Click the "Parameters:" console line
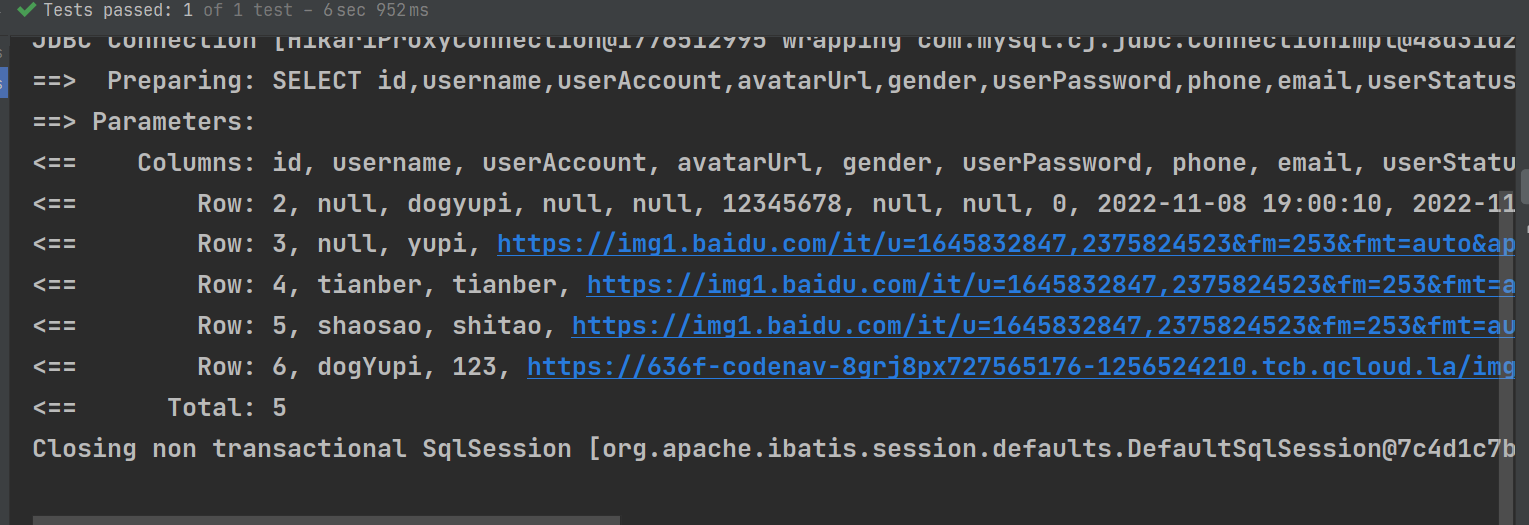 [174, 122]
